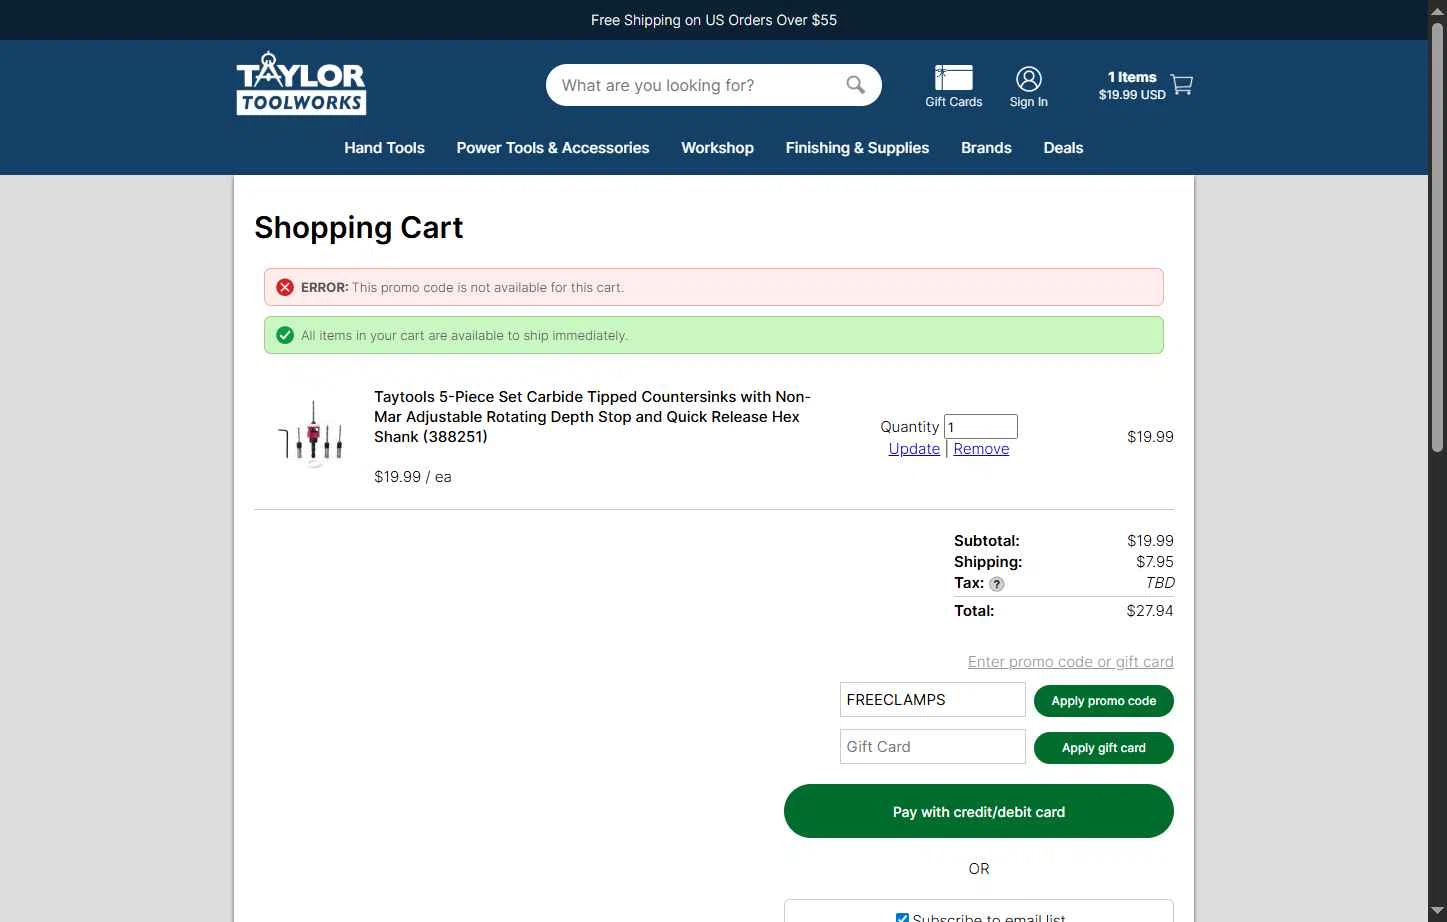Image resolution: width=1447 pixels, height=922 pixels.
Task: Click the $27.94 total amount
Action: pyautogui.click(x=1150, y=611)
